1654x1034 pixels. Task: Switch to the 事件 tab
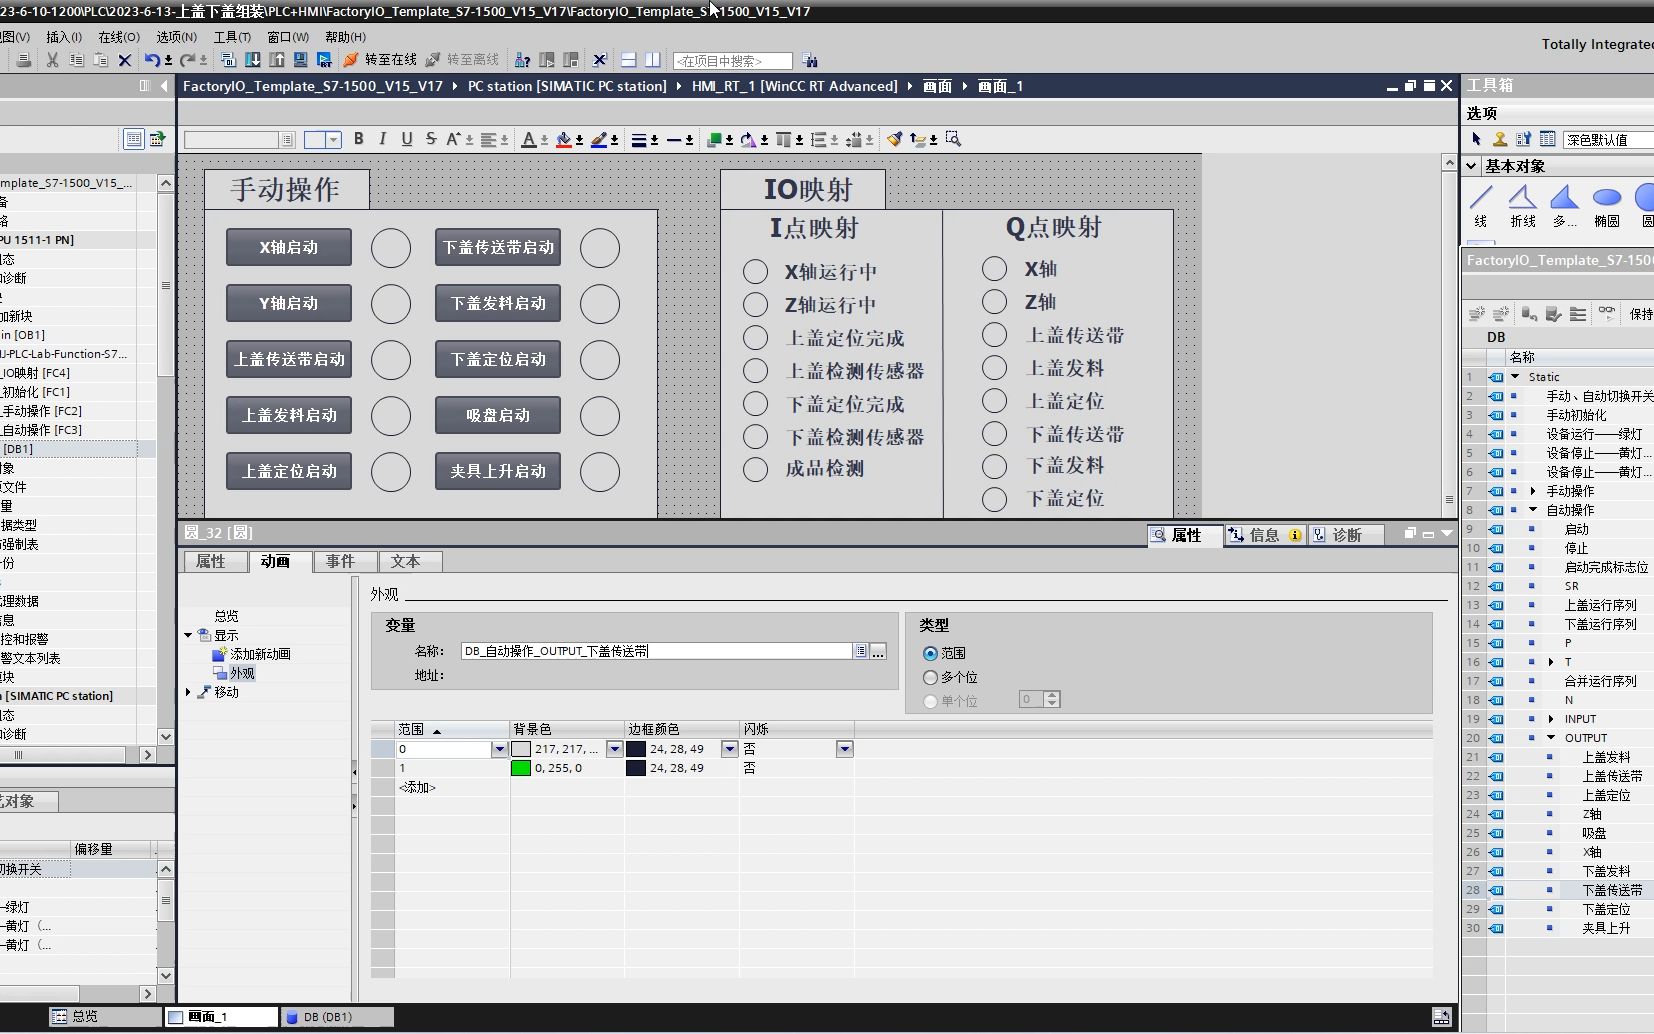340,562
